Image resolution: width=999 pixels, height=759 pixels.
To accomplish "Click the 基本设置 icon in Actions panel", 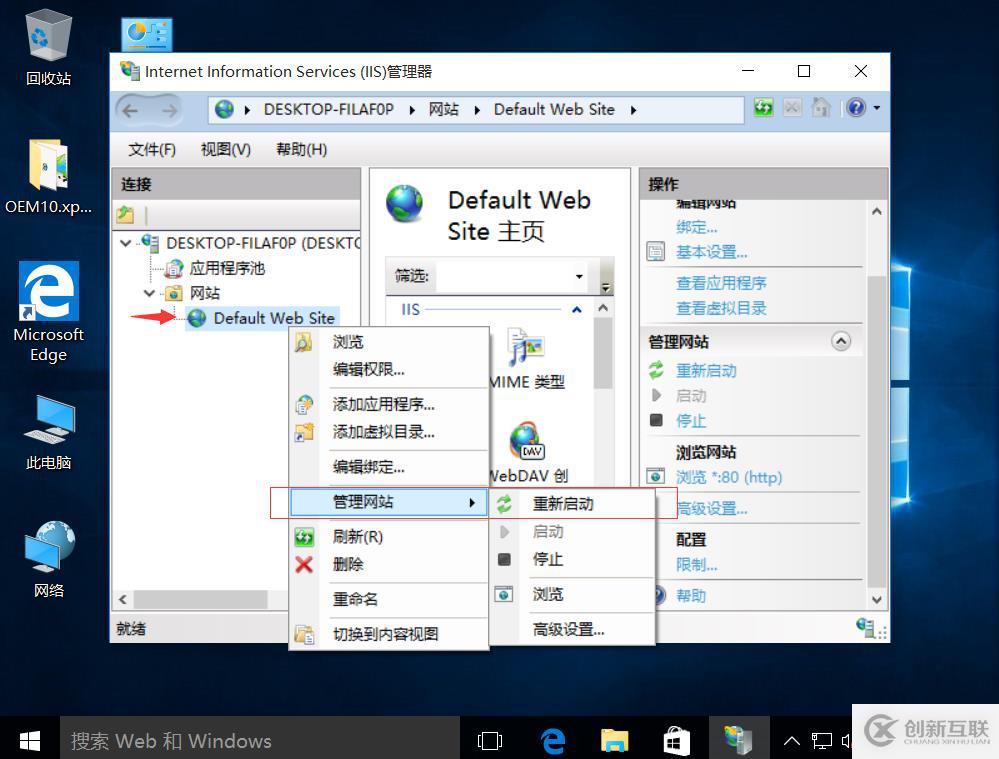I will click(655, 252).
